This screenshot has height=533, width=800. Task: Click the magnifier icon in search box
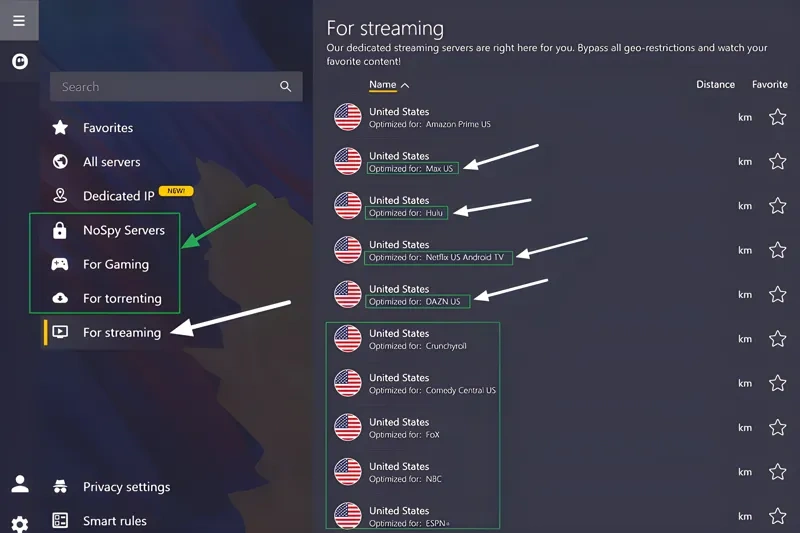[286, 87]
